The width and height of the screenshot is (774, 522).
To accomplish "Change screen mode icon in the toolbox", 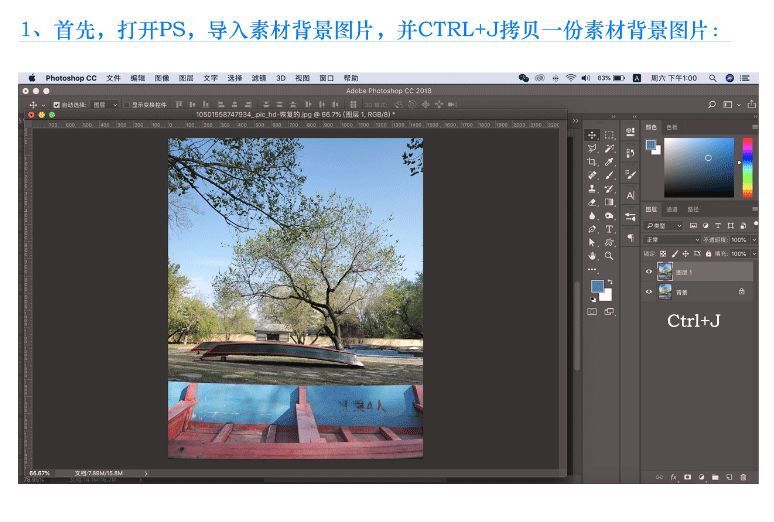I will (x=609, y=312).
